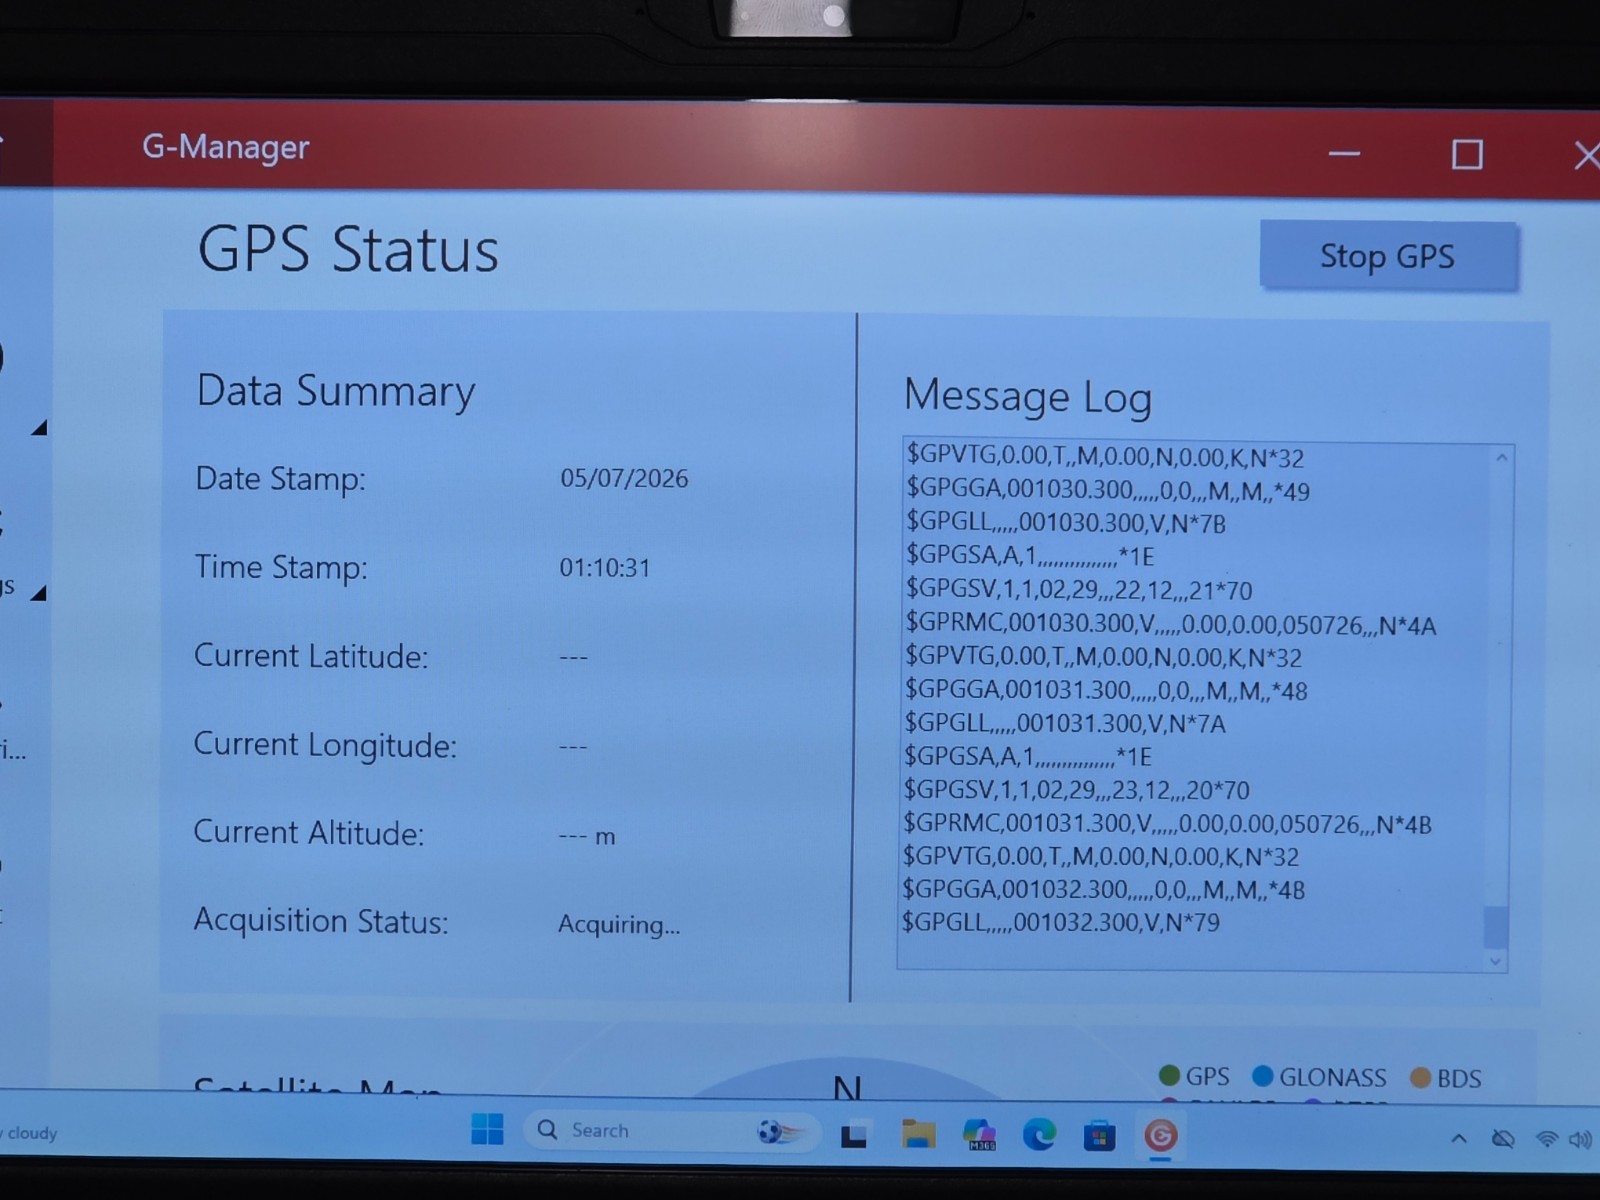The width and height of the screenshot is (1600, 1200).
Task: Click the taskbar Search box
Action: tap(672, 1131)
